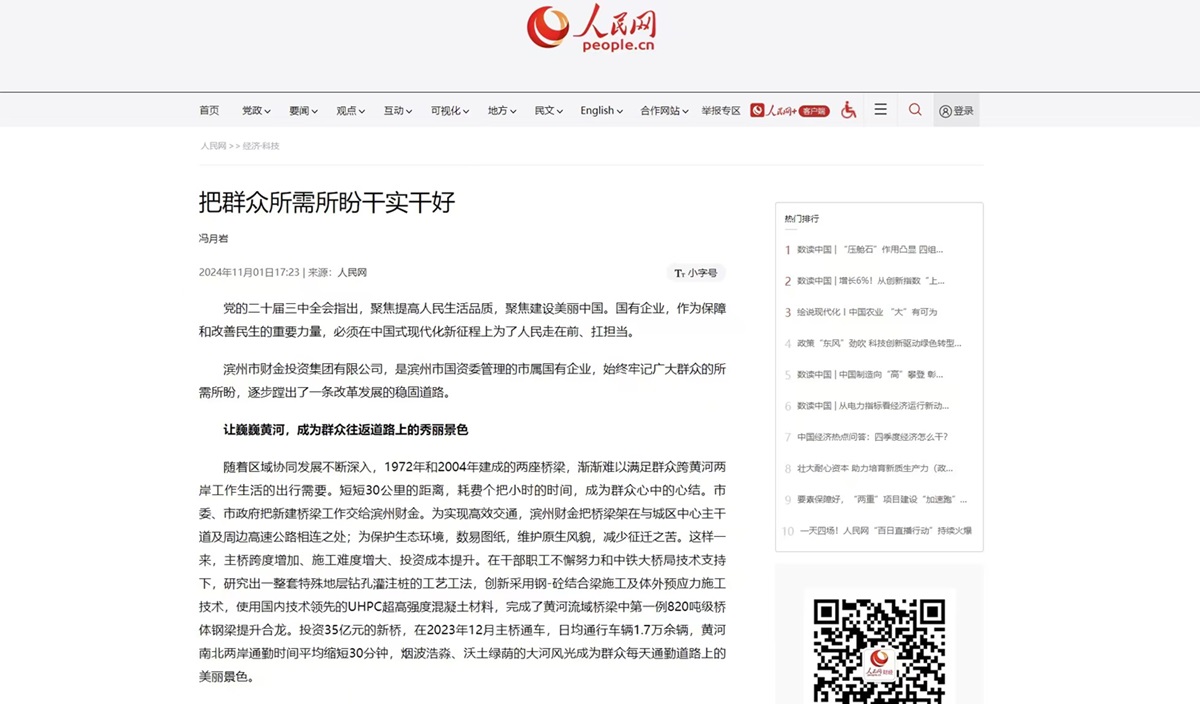Click the 人民网+ 客户端 app badge
Screen dimensions: 1200x704
tap(790, 111)
